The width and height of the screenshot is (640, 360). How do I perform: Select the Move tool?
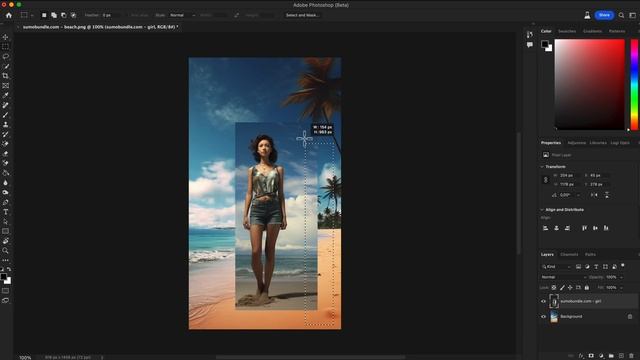[5, 37]
